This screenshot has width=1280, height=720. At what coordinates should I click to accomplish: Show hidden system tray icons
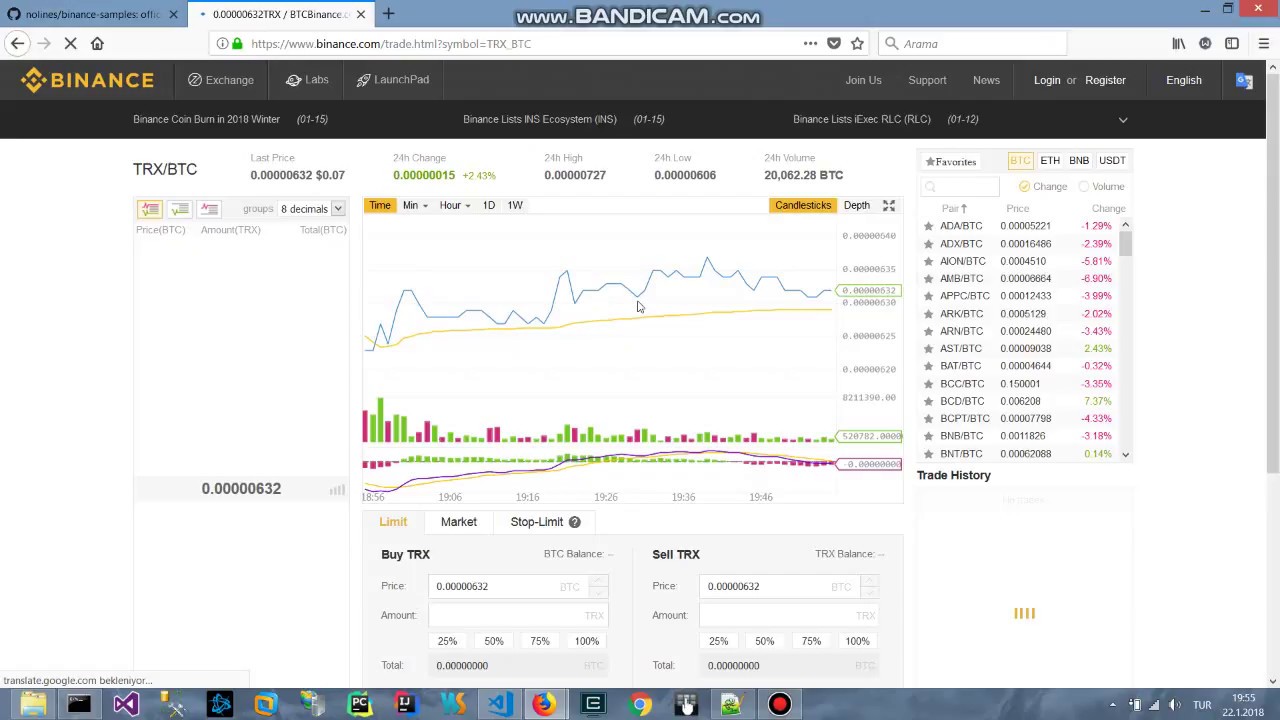[x=1112, y=705]
